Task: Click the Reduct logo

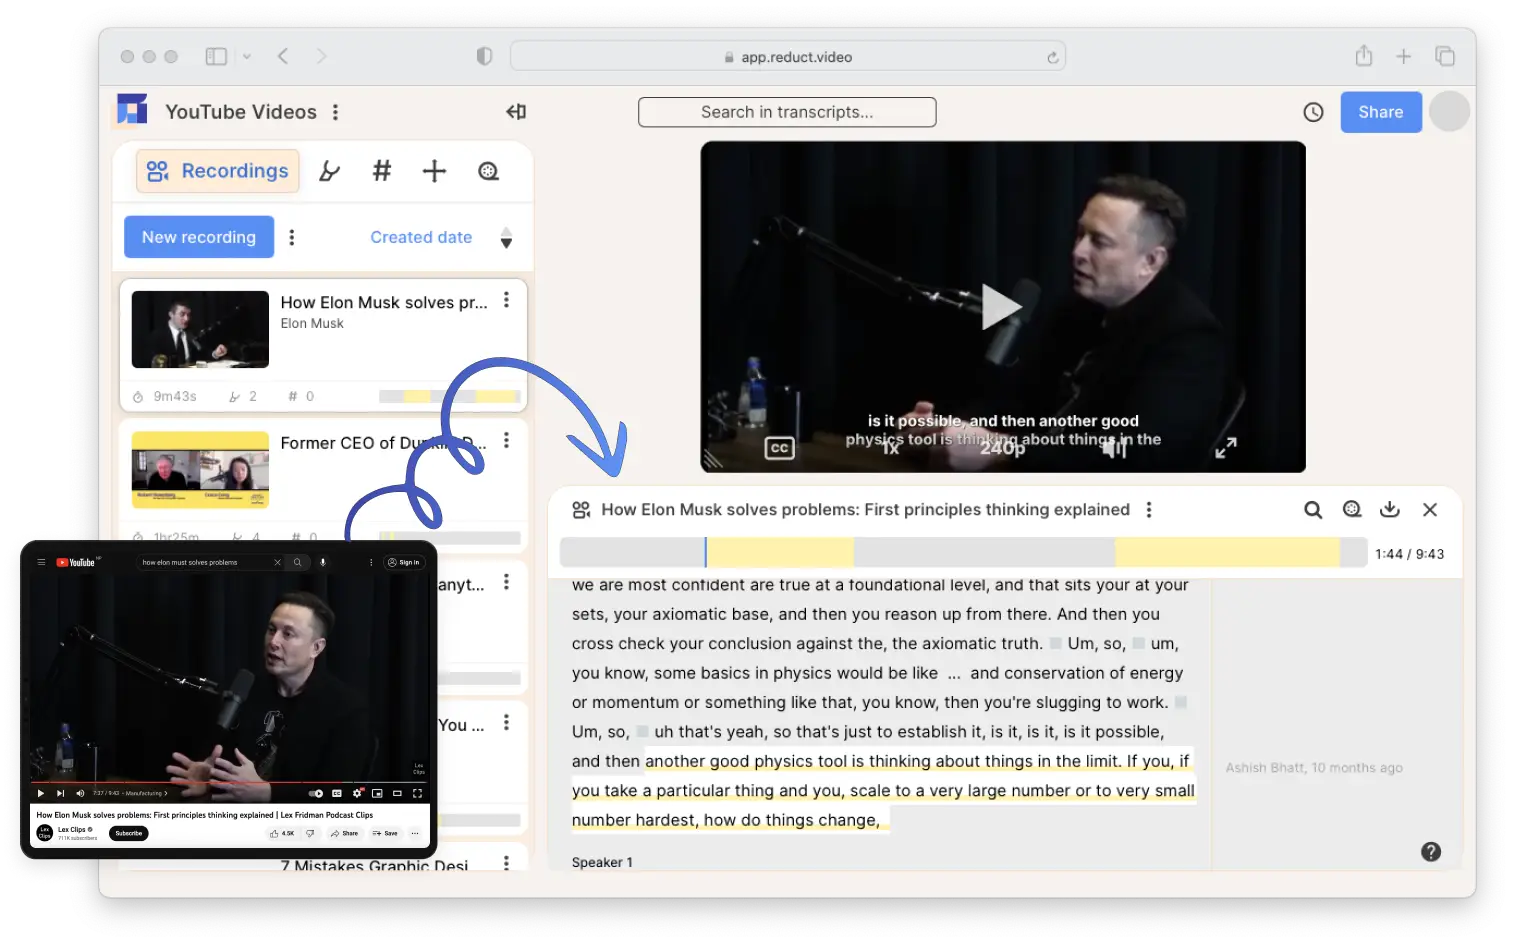Action: [x=132, y=109]
